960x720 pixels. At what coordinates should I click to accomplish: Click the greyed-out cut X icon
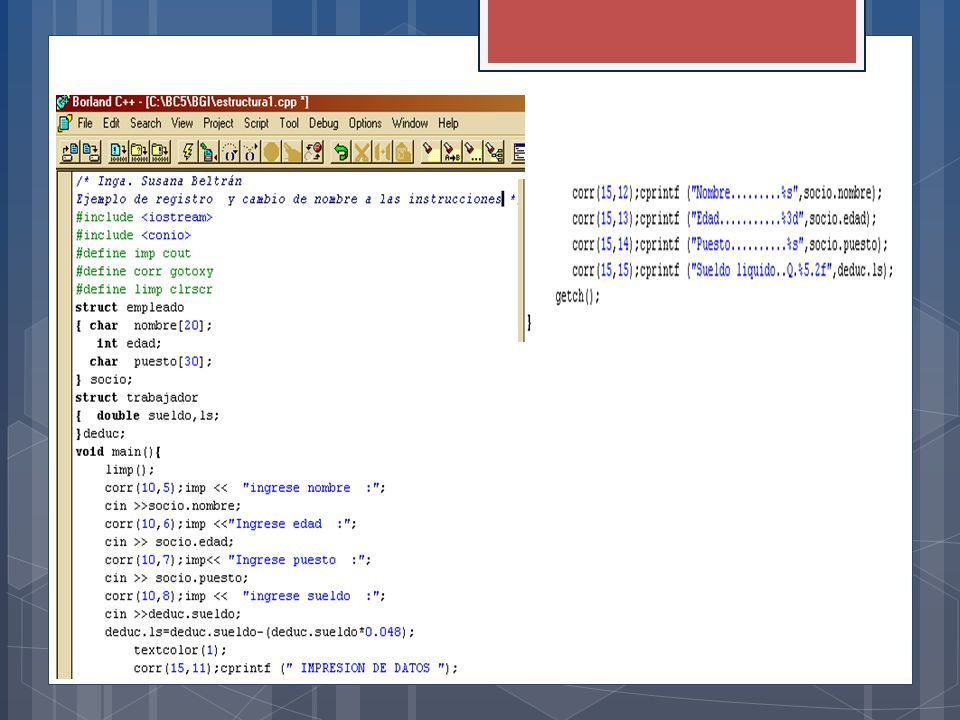click(362, 151)
